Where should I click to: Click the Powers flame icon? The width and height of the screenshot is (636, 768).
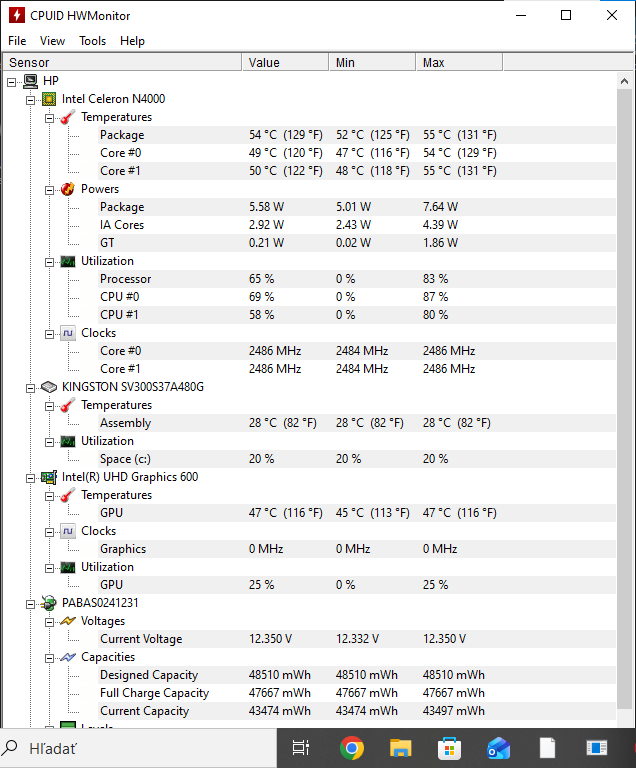[67, 189]
